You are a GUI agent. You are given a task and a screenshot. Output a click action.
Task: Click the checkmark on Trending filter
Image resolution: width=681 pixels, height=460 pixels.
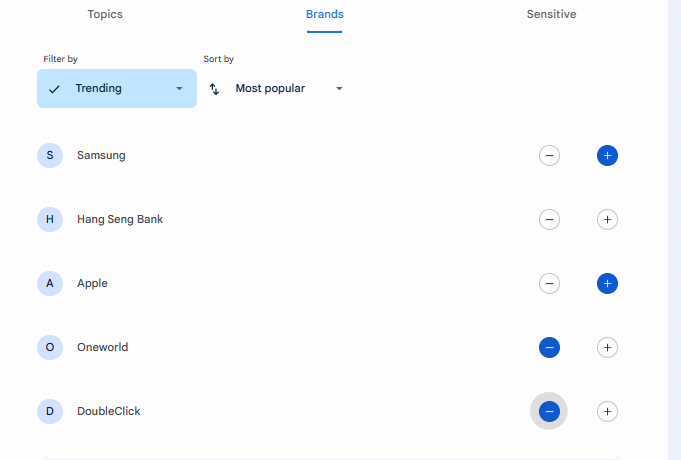click(54, 89)
